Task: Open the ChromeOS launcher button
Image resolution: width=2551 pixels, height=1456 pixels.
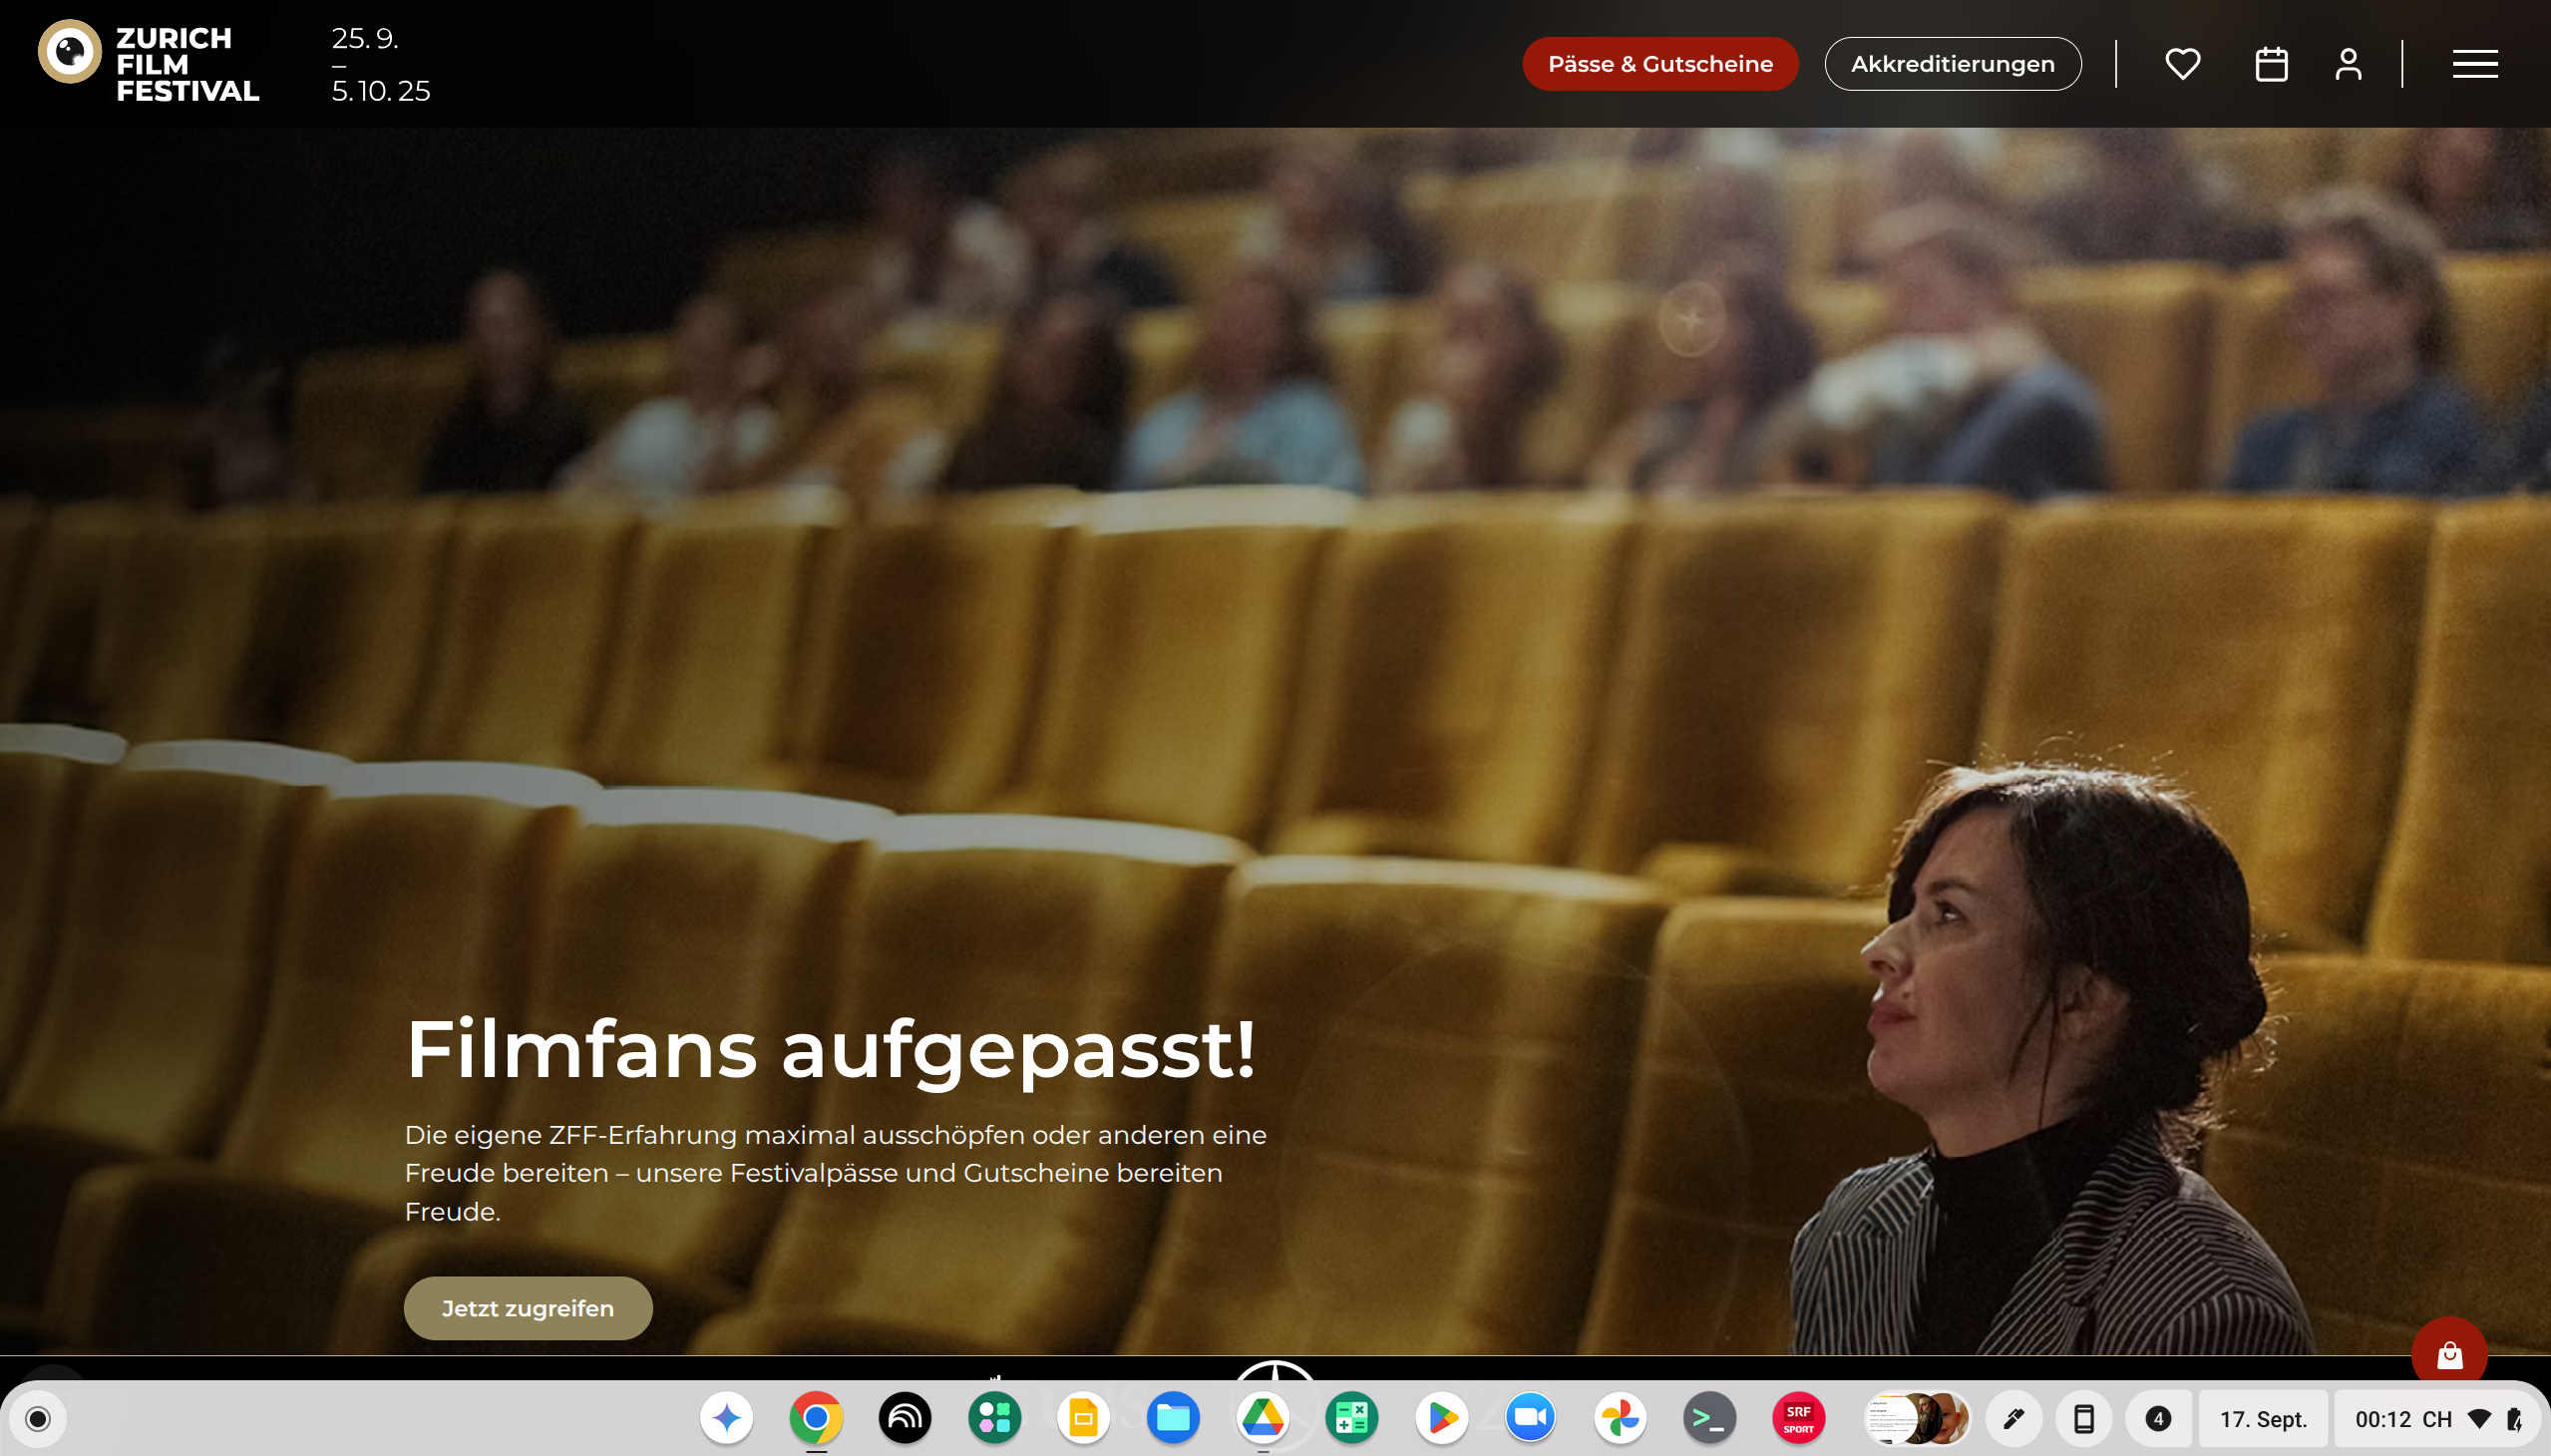Action: (38, 1419)
